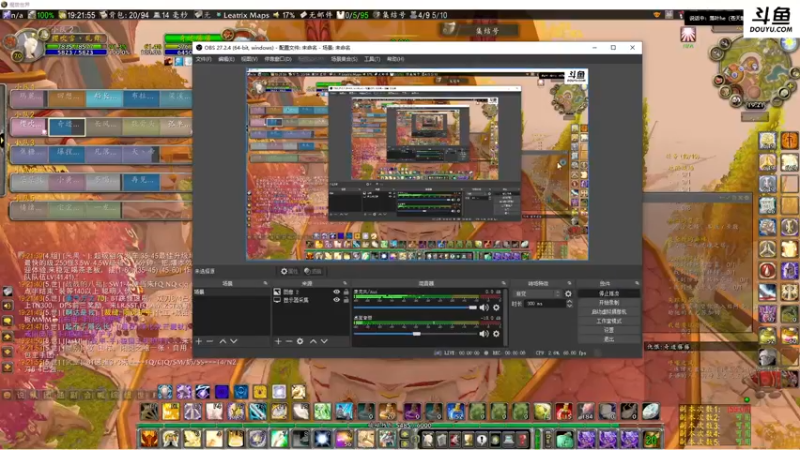Toggle the lock on 图像 2 source

[x=346, y=292]
